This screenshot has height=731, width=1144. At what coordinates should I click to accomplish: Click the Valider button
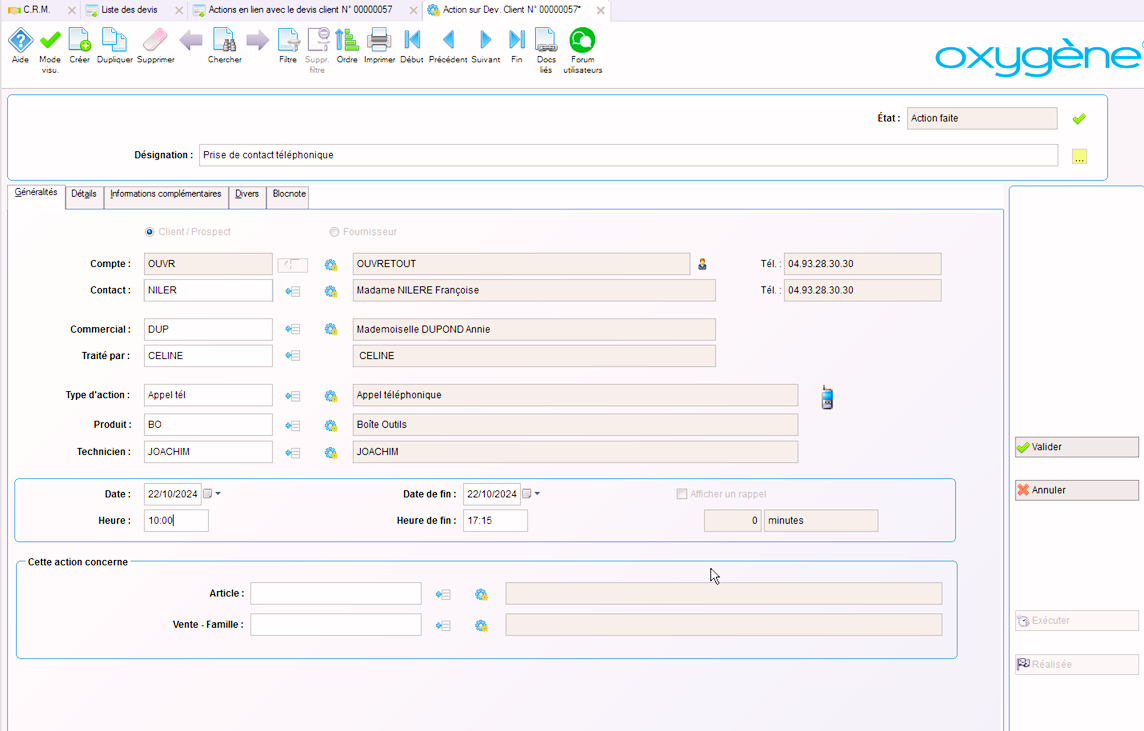point(1076,447)
